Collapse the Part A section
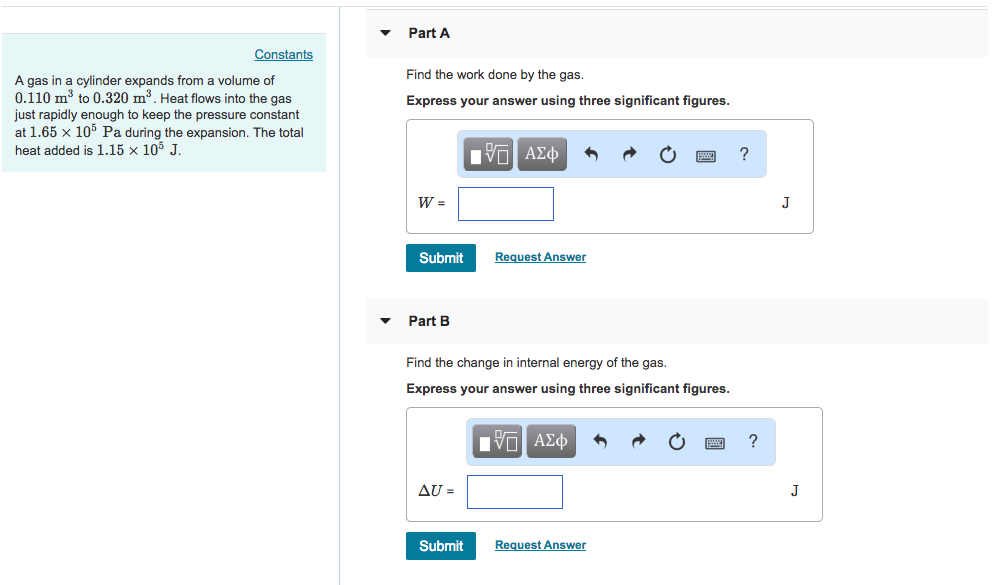The image size is (1004, 585). [385, 32]
